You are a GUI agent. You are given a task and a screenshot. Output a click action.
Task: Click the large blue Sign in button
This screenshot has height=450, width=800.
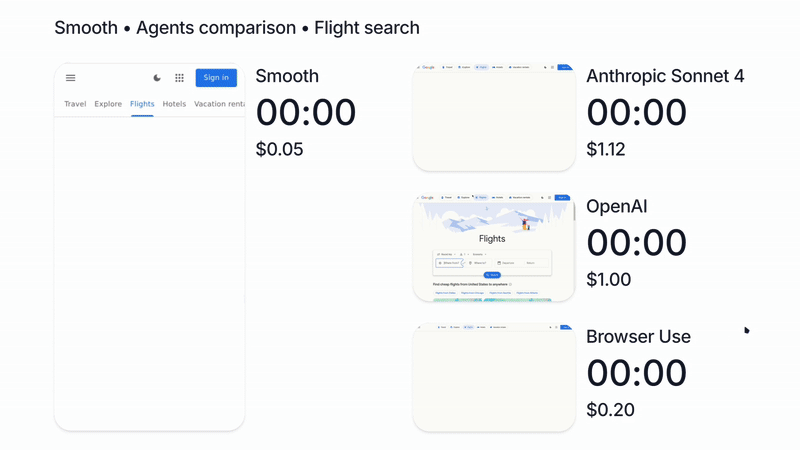click(216, 78)
